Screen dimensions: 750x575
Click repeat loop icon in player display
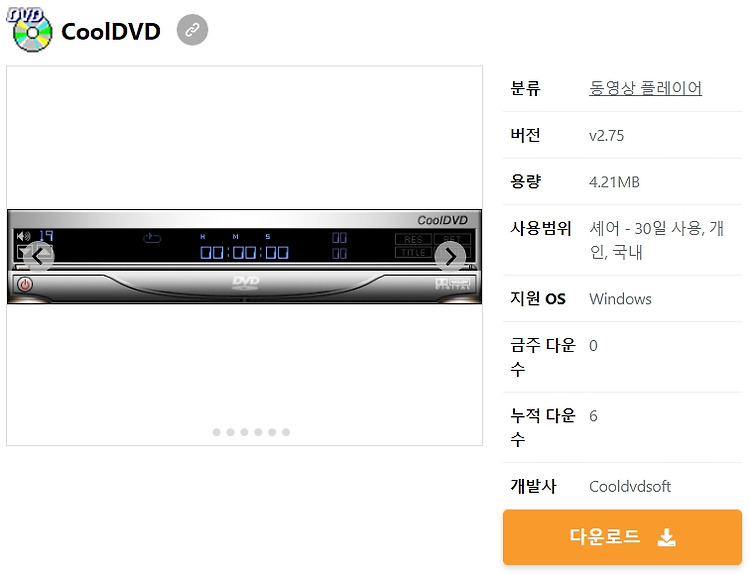tap(152, 238)
